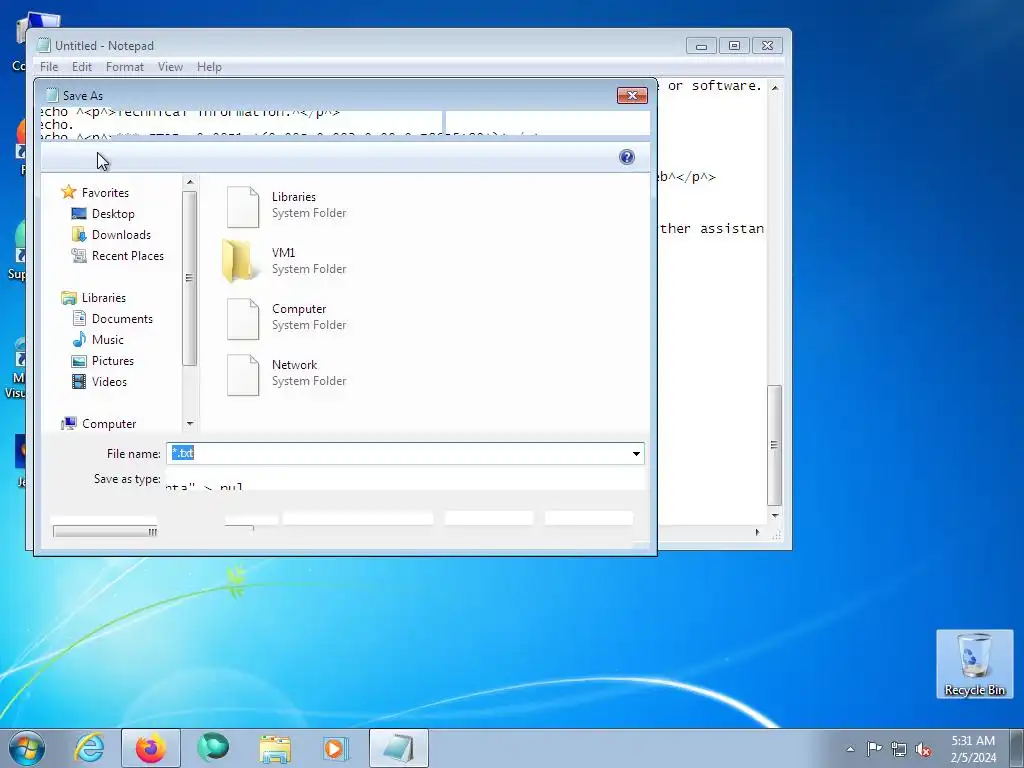Open the Windows Start menu

pos(27,748)
